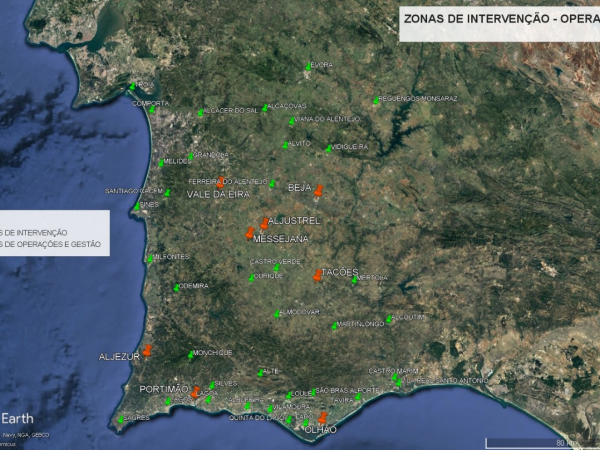Select the green marker at Castro Verde
The image size is (600, 450).
pos(276,267)
